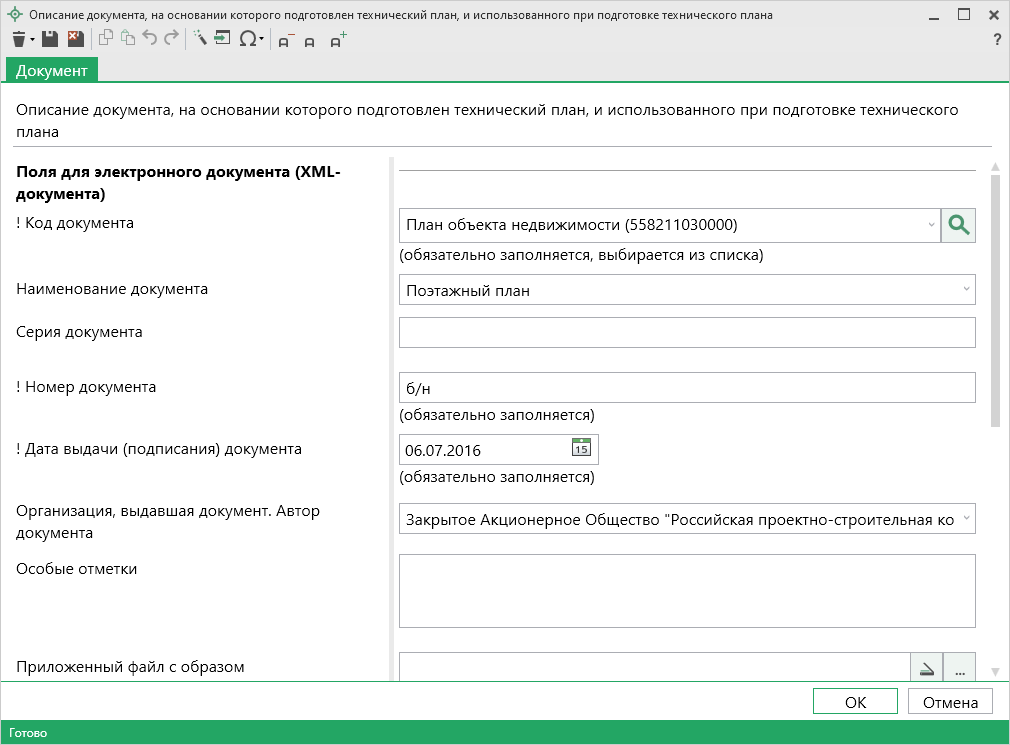The image size is (1010, 745).
Task: Click the import arrow toolbar icon
Action: pos(222,39)
